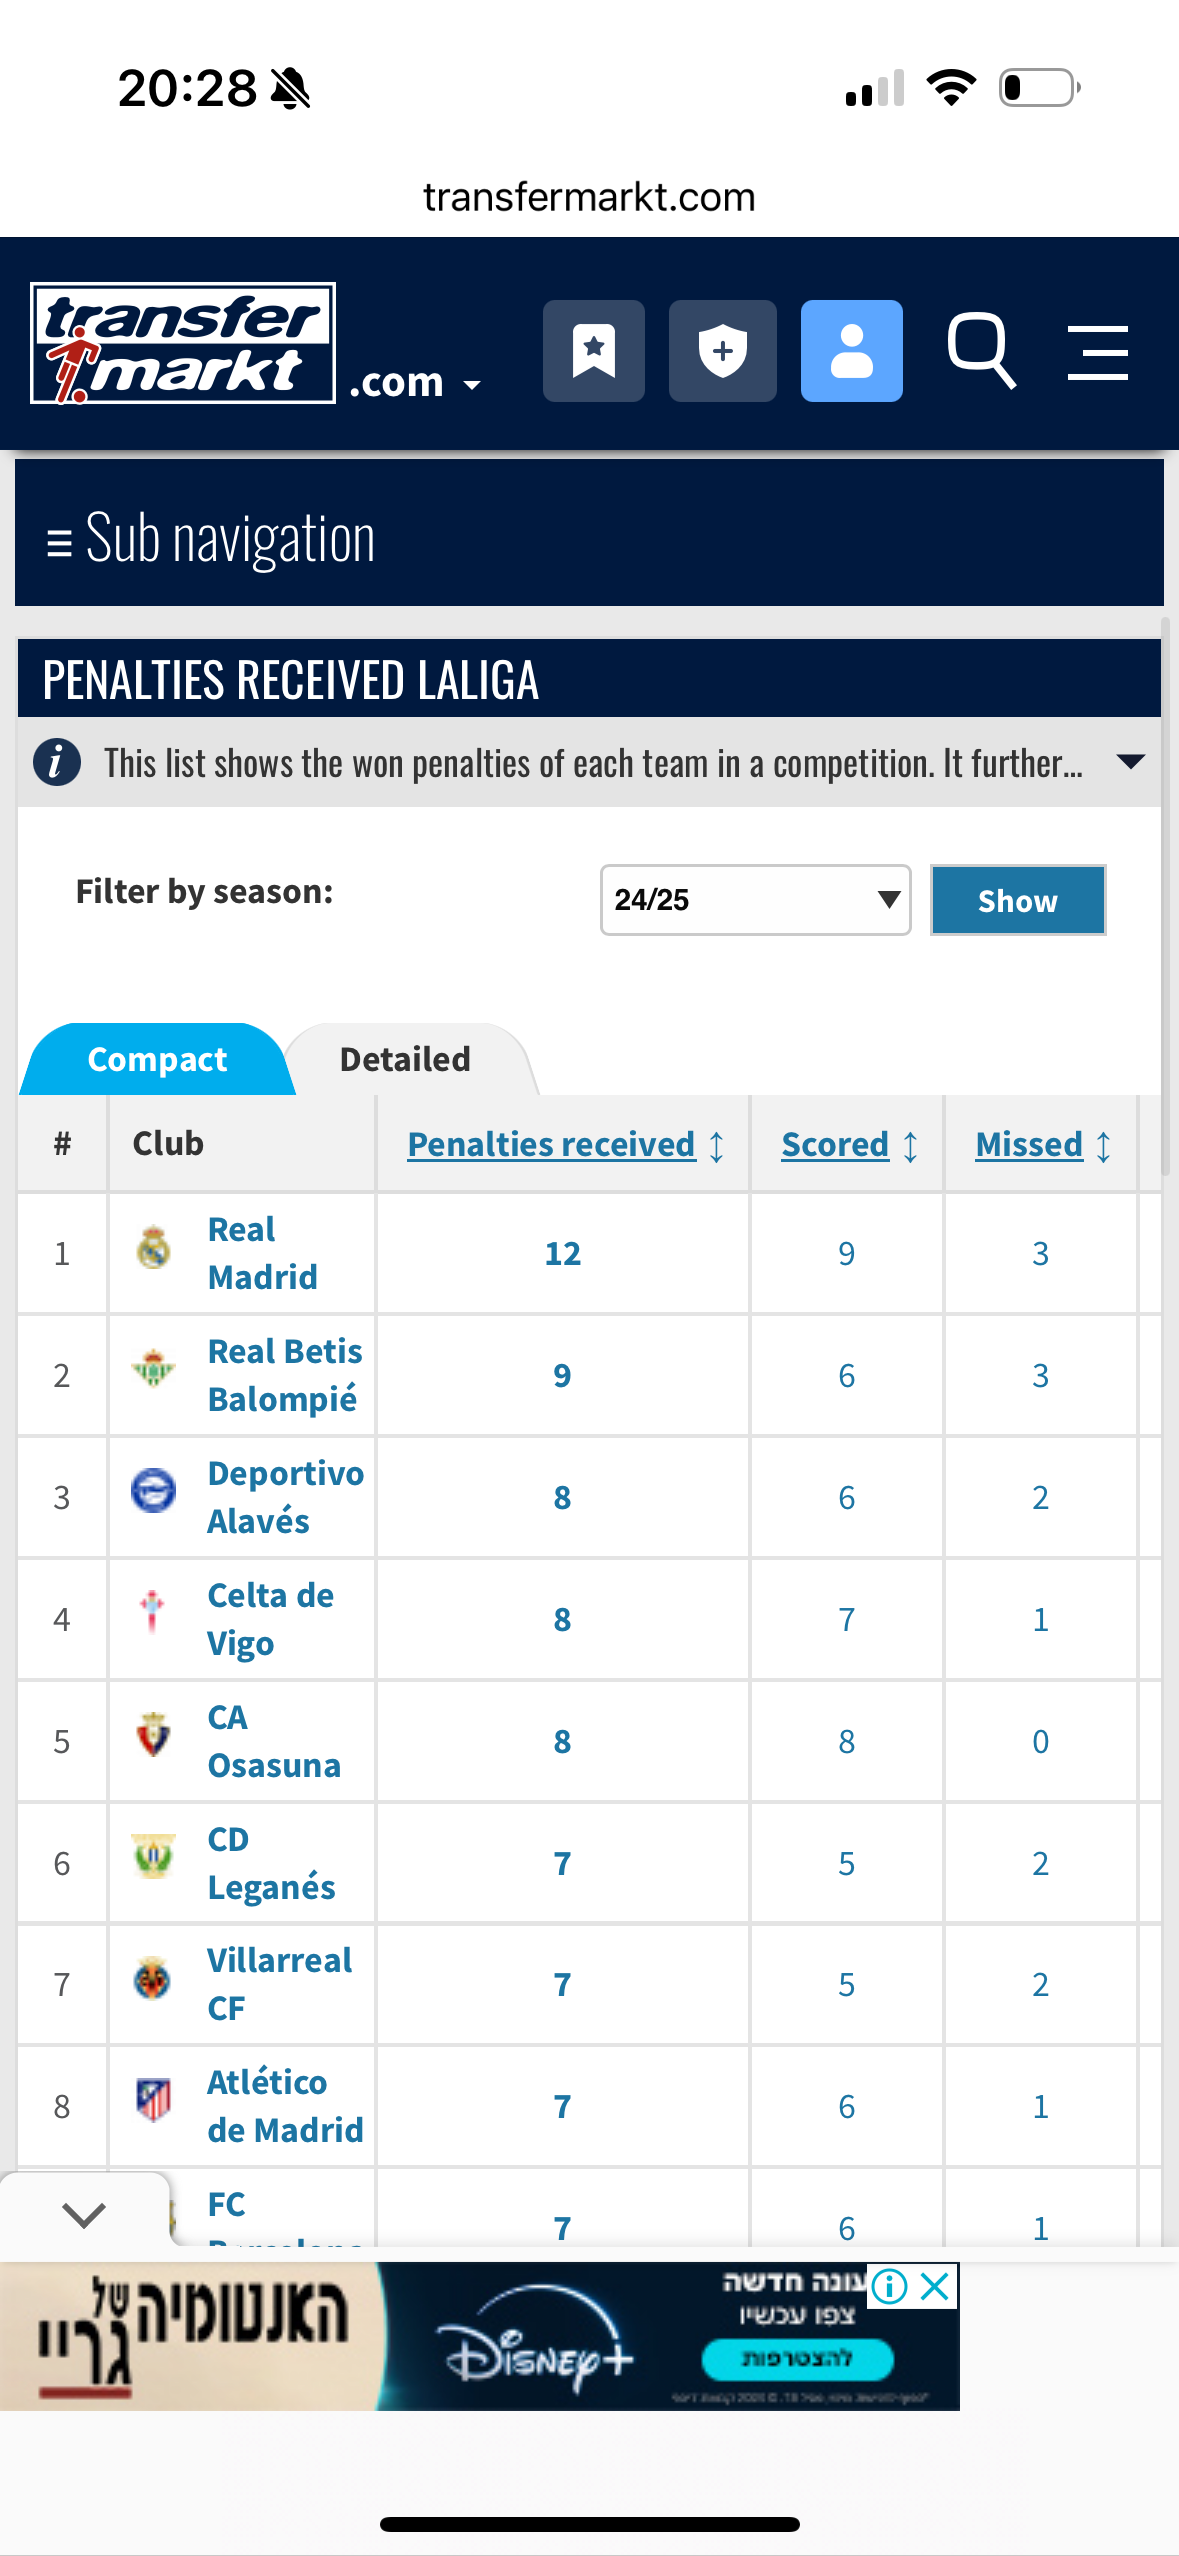Image resolution: width=1179 pixels, height=2556 pixels.
Task: Close the Disney+ advertisement banner
Action: click(935, 2286)
